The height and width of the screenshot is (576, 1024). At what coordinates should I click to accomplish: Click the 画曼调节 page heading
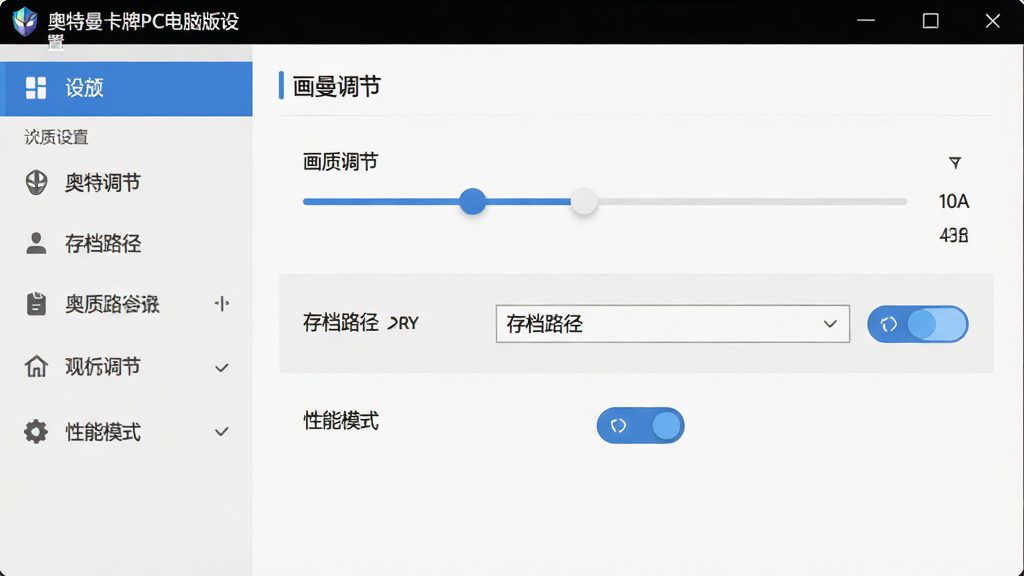pos(336,86)
